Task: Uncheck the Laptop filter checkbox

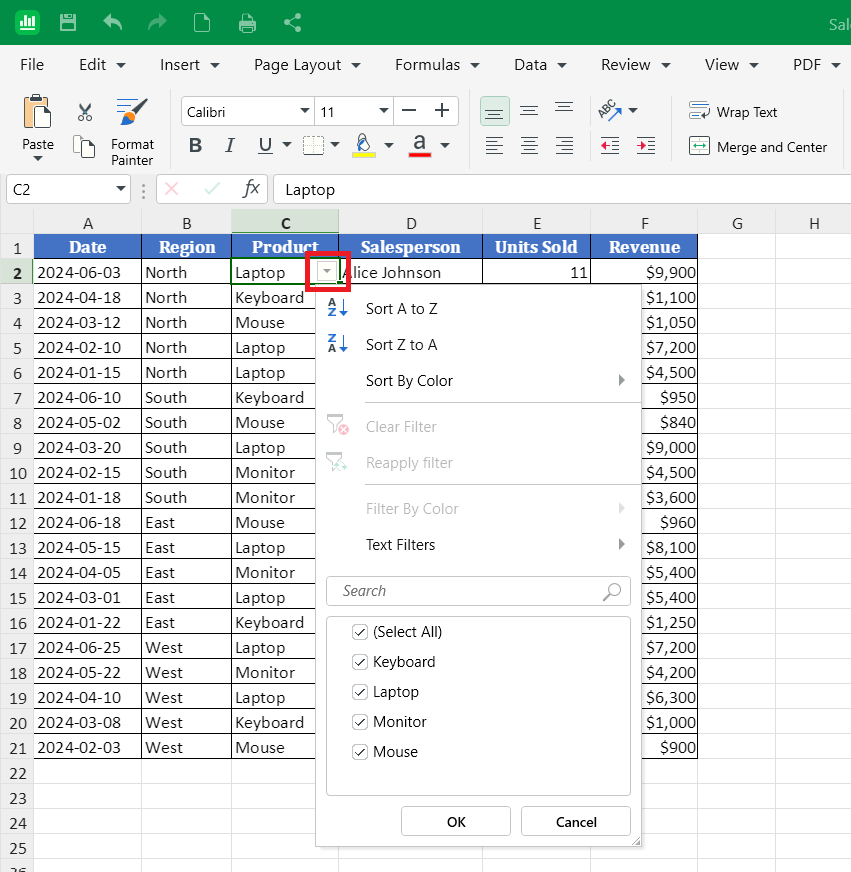Action: [360, 692]
